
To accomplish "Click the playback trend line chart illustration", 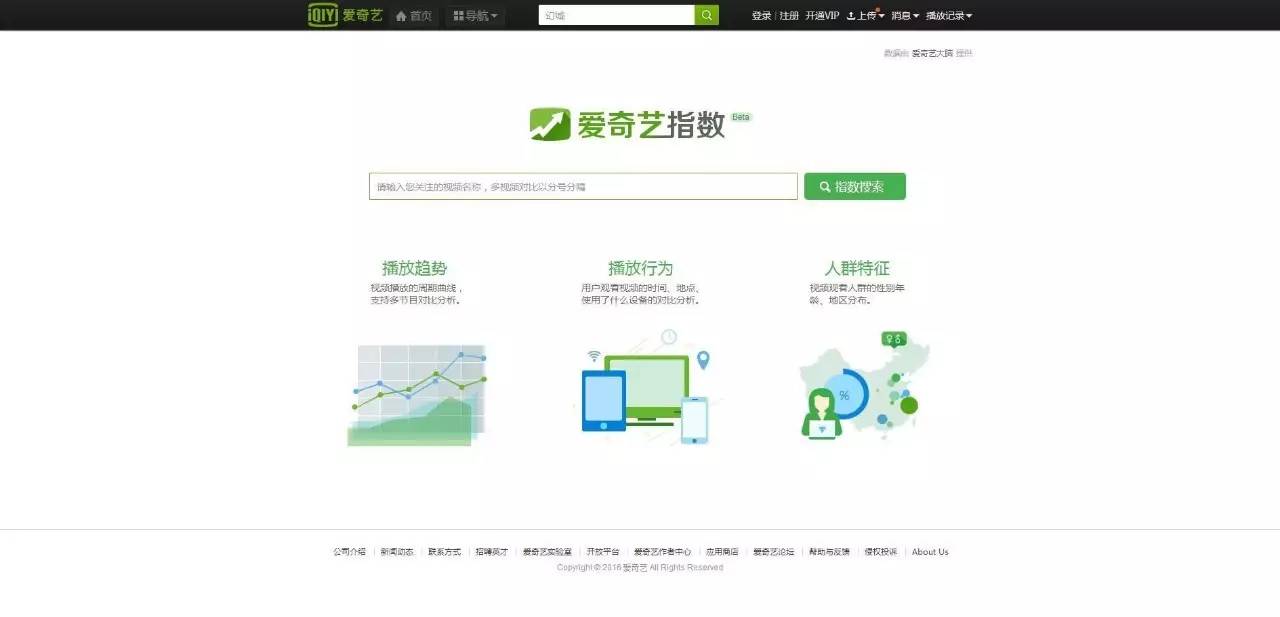I will (419, 394).
